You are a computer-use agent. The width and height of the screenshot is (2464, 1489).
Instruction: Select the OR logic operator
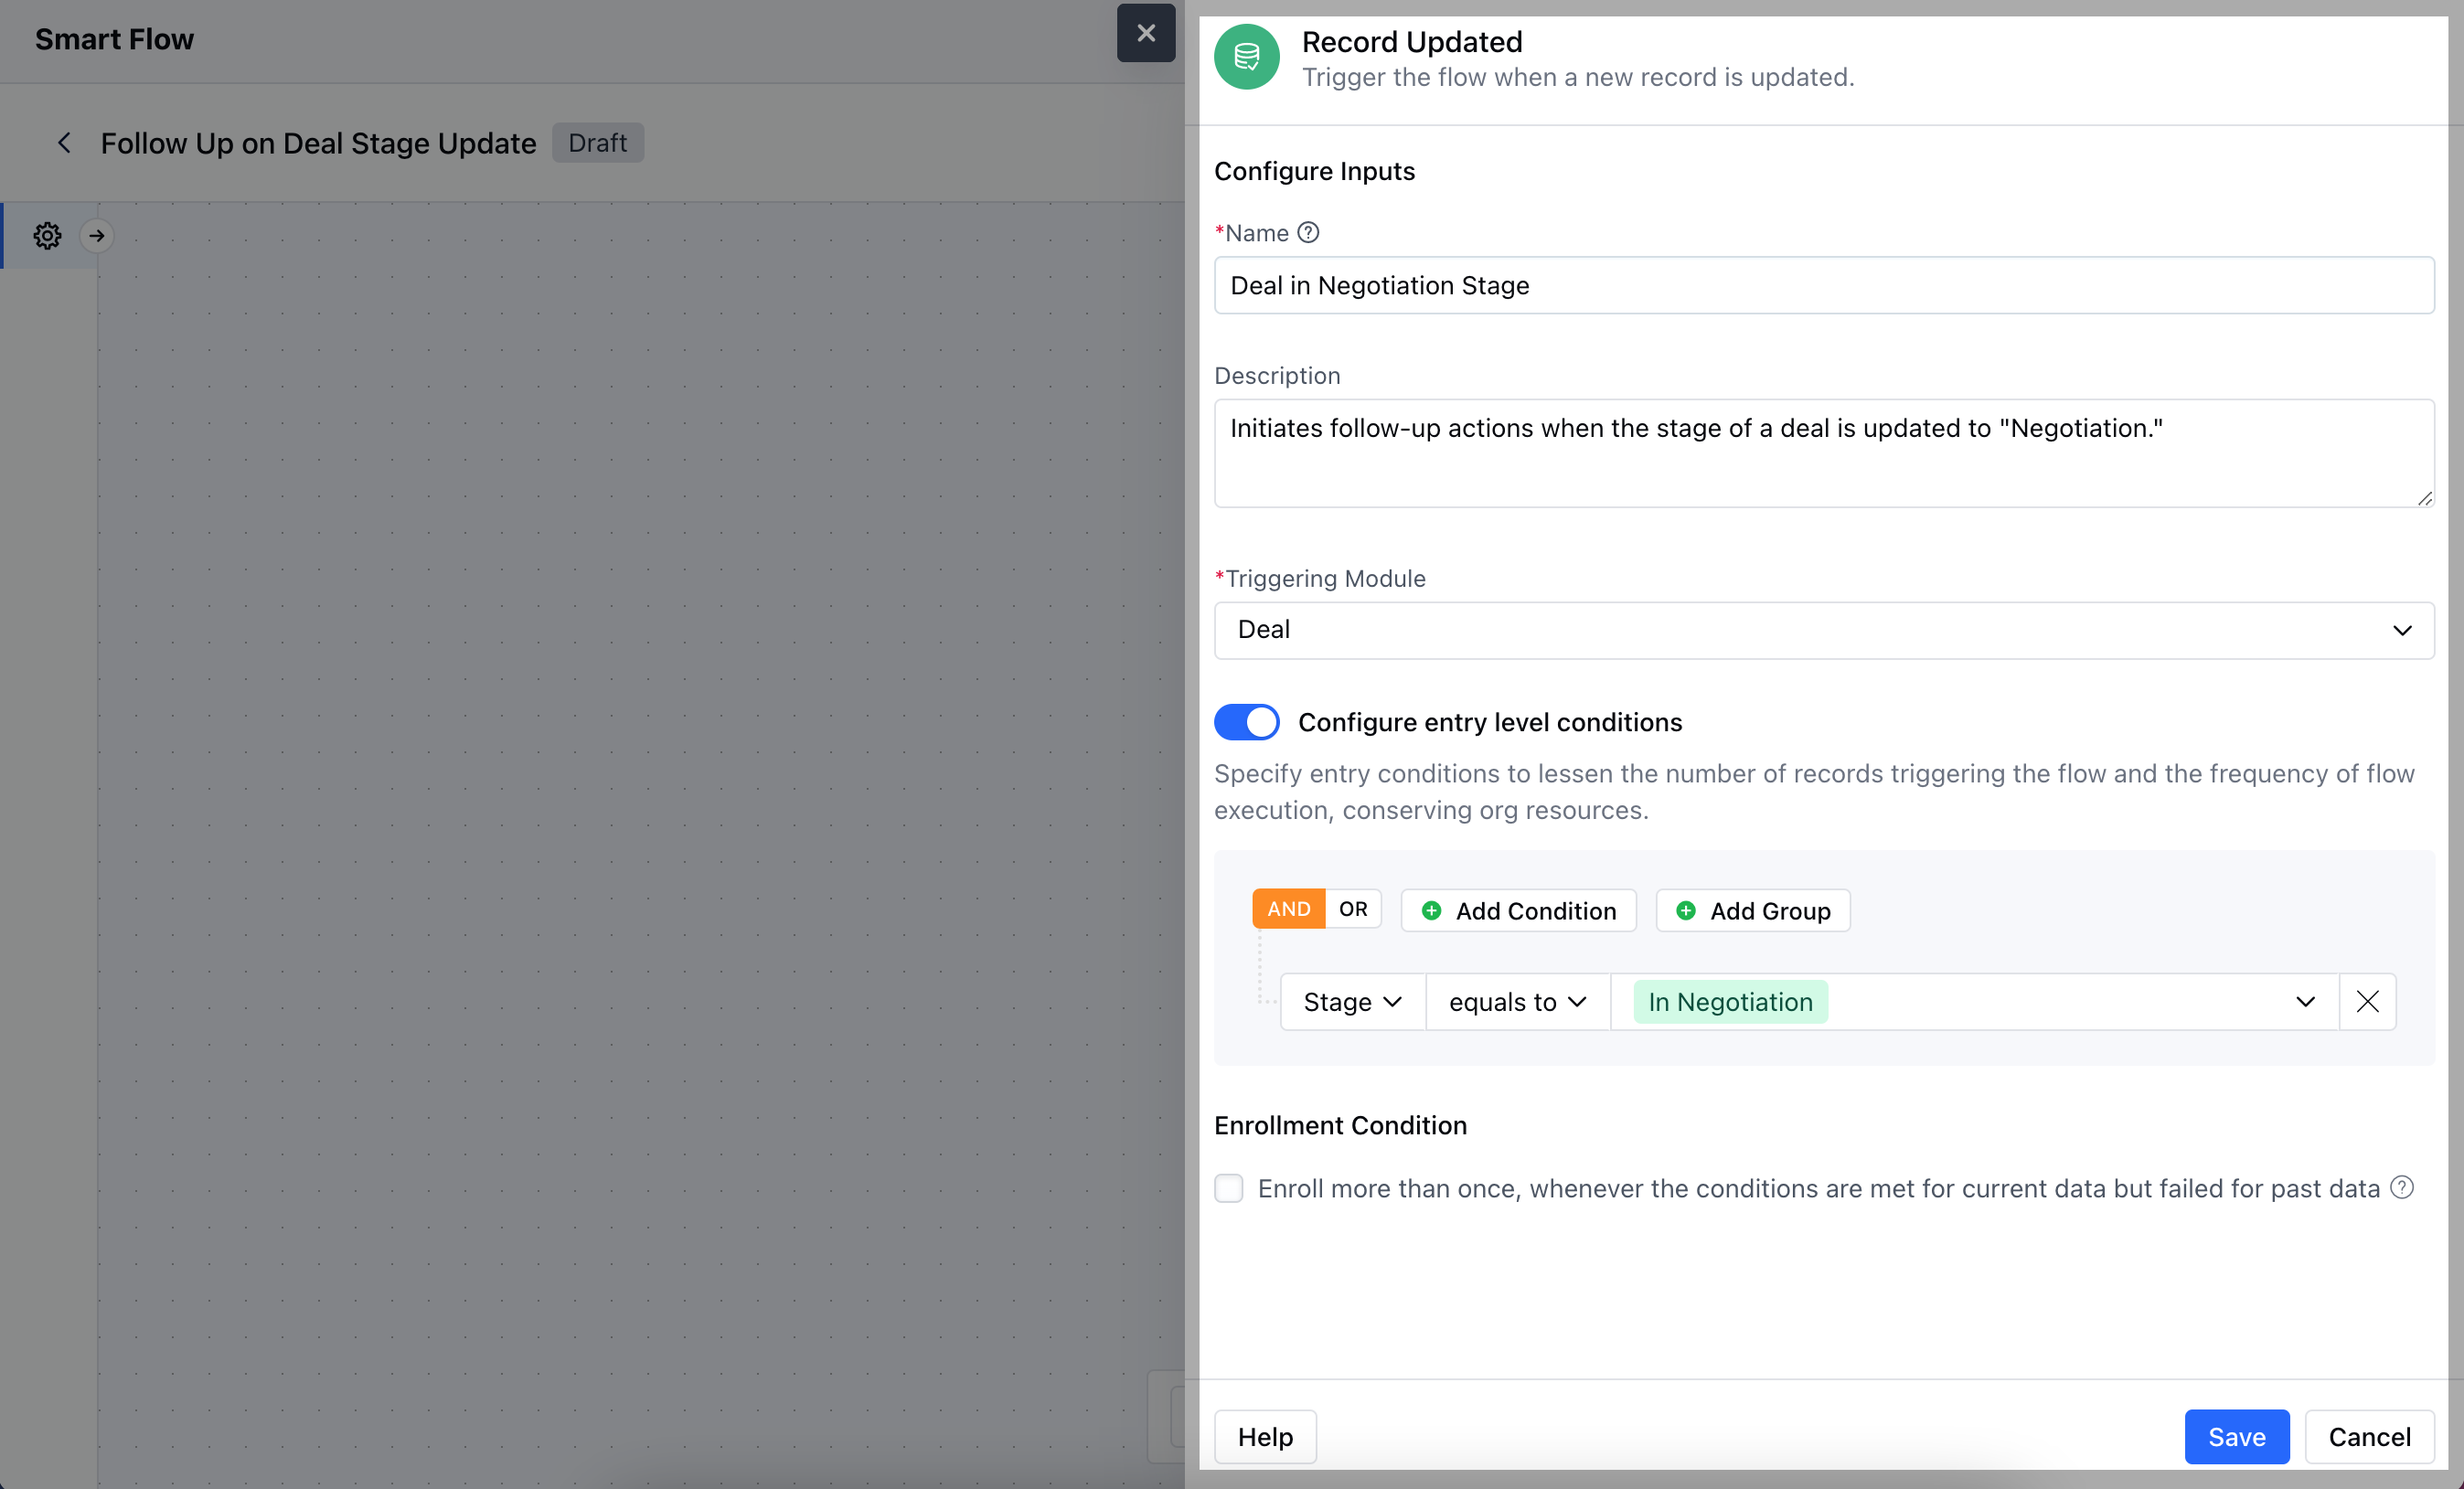(x=1352, y=909)
